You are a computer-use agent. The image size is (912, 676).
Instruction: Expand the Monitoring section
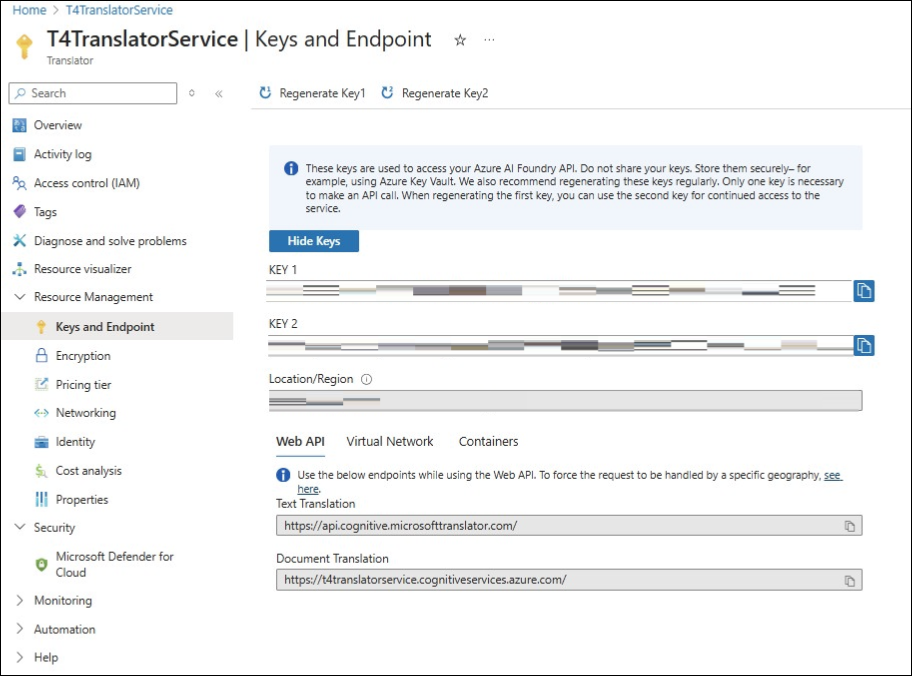(20, 600)
